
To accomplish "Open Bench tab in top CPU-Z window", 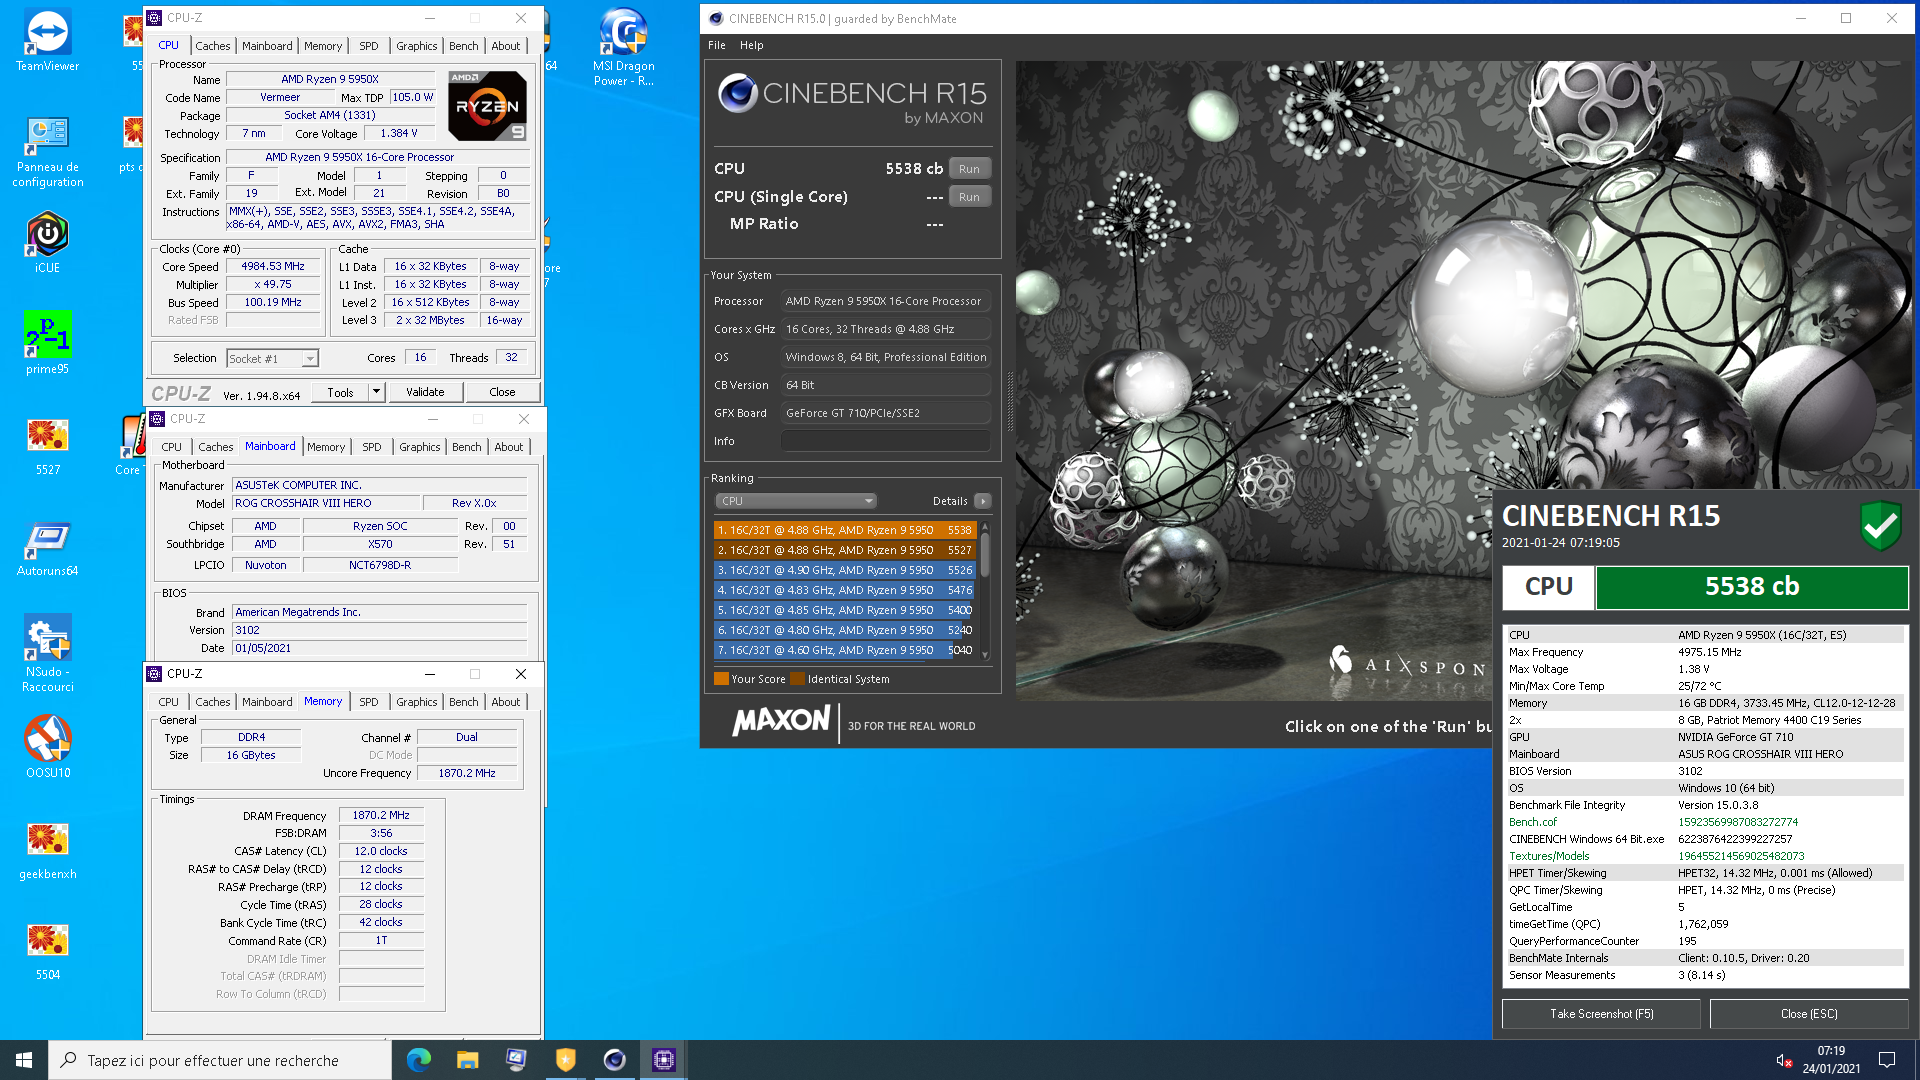I will [x=463, y=46].
